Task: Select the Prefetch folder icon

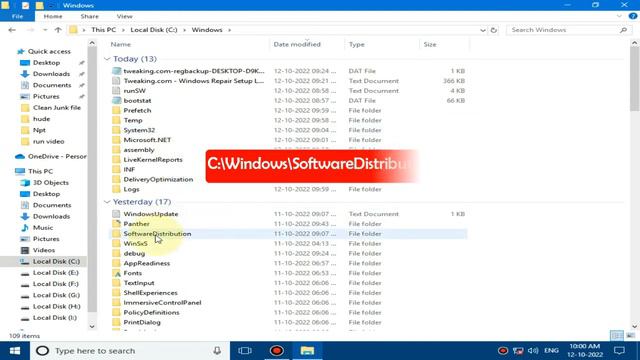Action: (116, 111)
